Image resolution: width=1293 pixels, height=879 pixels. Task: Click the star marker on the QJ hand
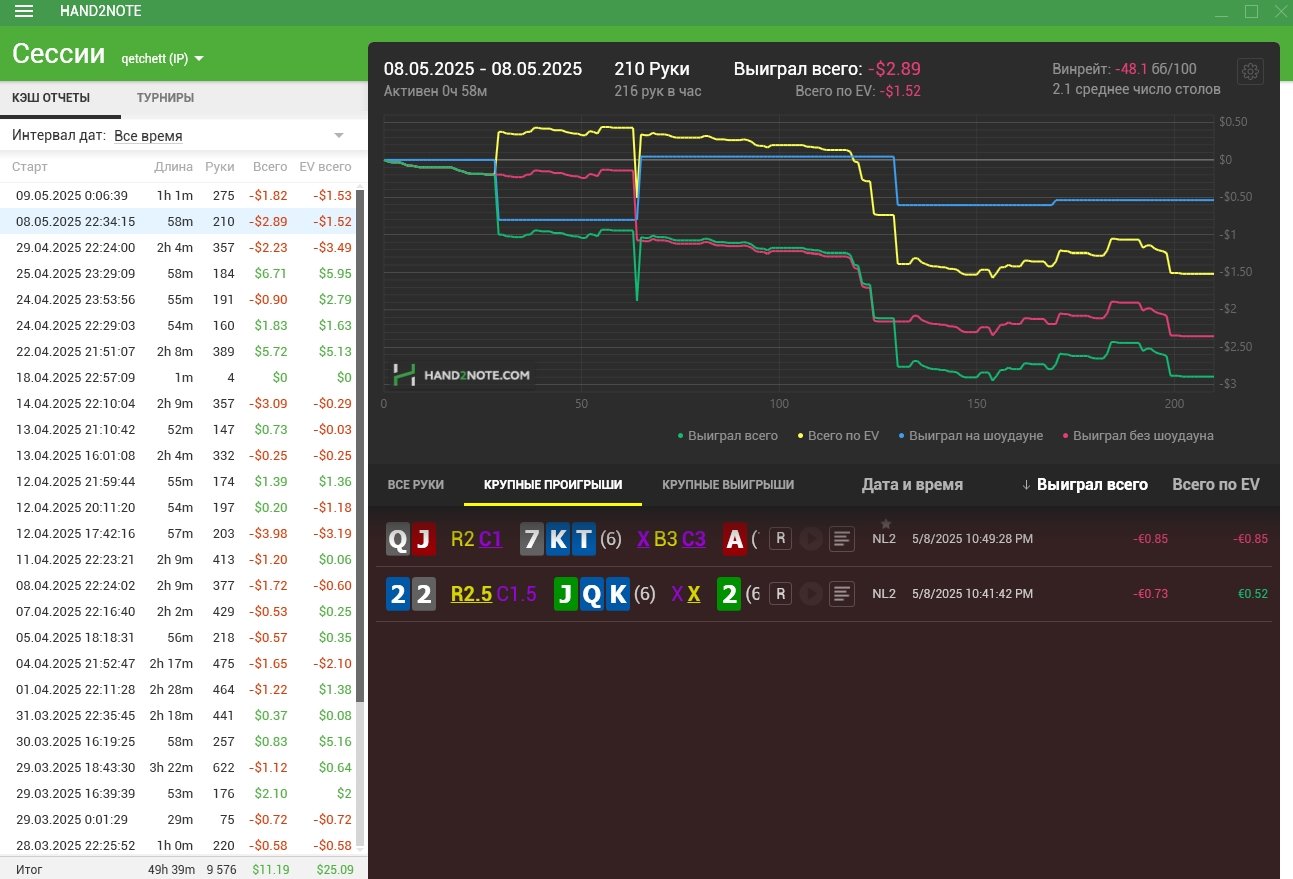click(x=885, y=523)
